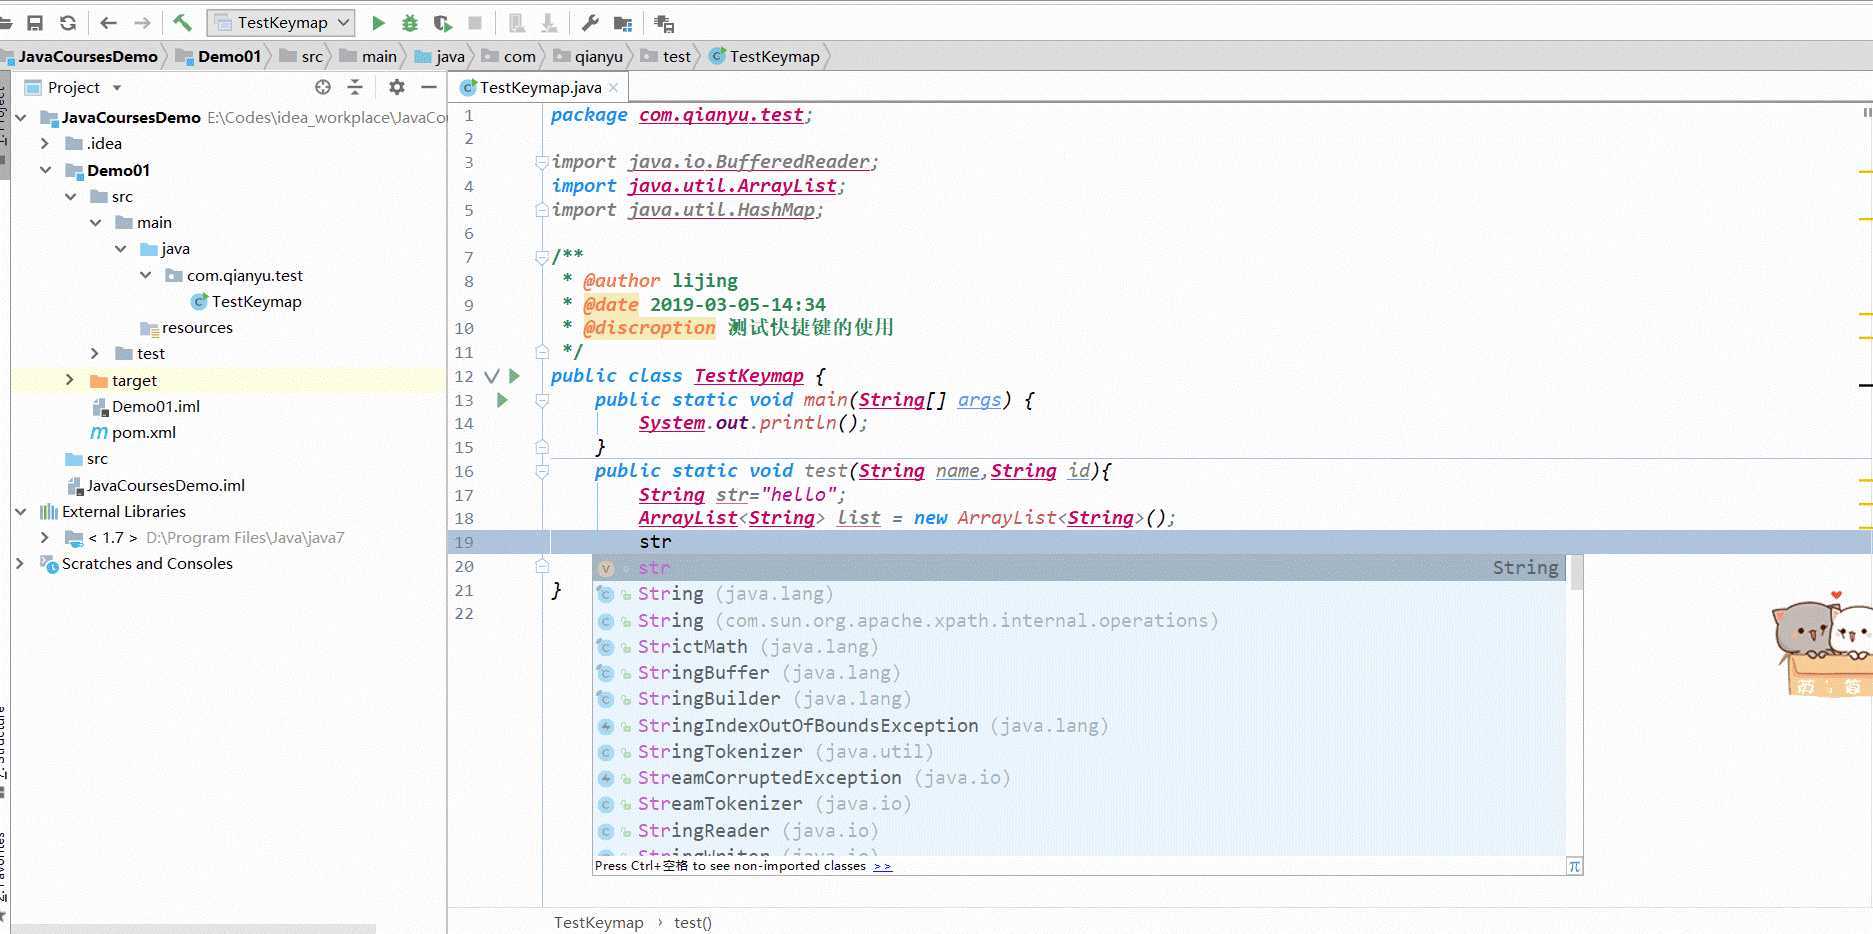1873x934 pixels.
Task: Click the crosshair icon in the Project panel header
Action: 322,87
